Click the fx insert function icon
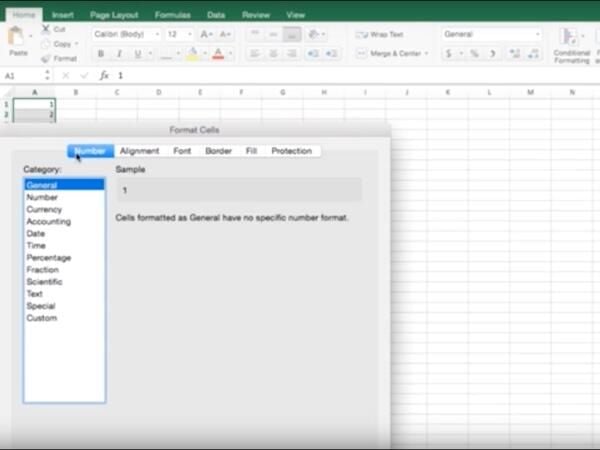Image resolution: width=600 pixels, height=450 pixels. pyautogui.click(x=104, y=76)
